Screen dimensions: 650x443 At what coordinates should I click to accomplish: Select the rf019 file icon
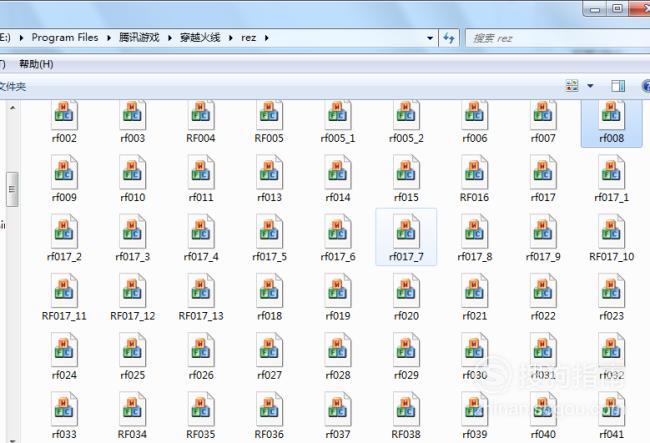pyautogui.click(x=338, y=290)
